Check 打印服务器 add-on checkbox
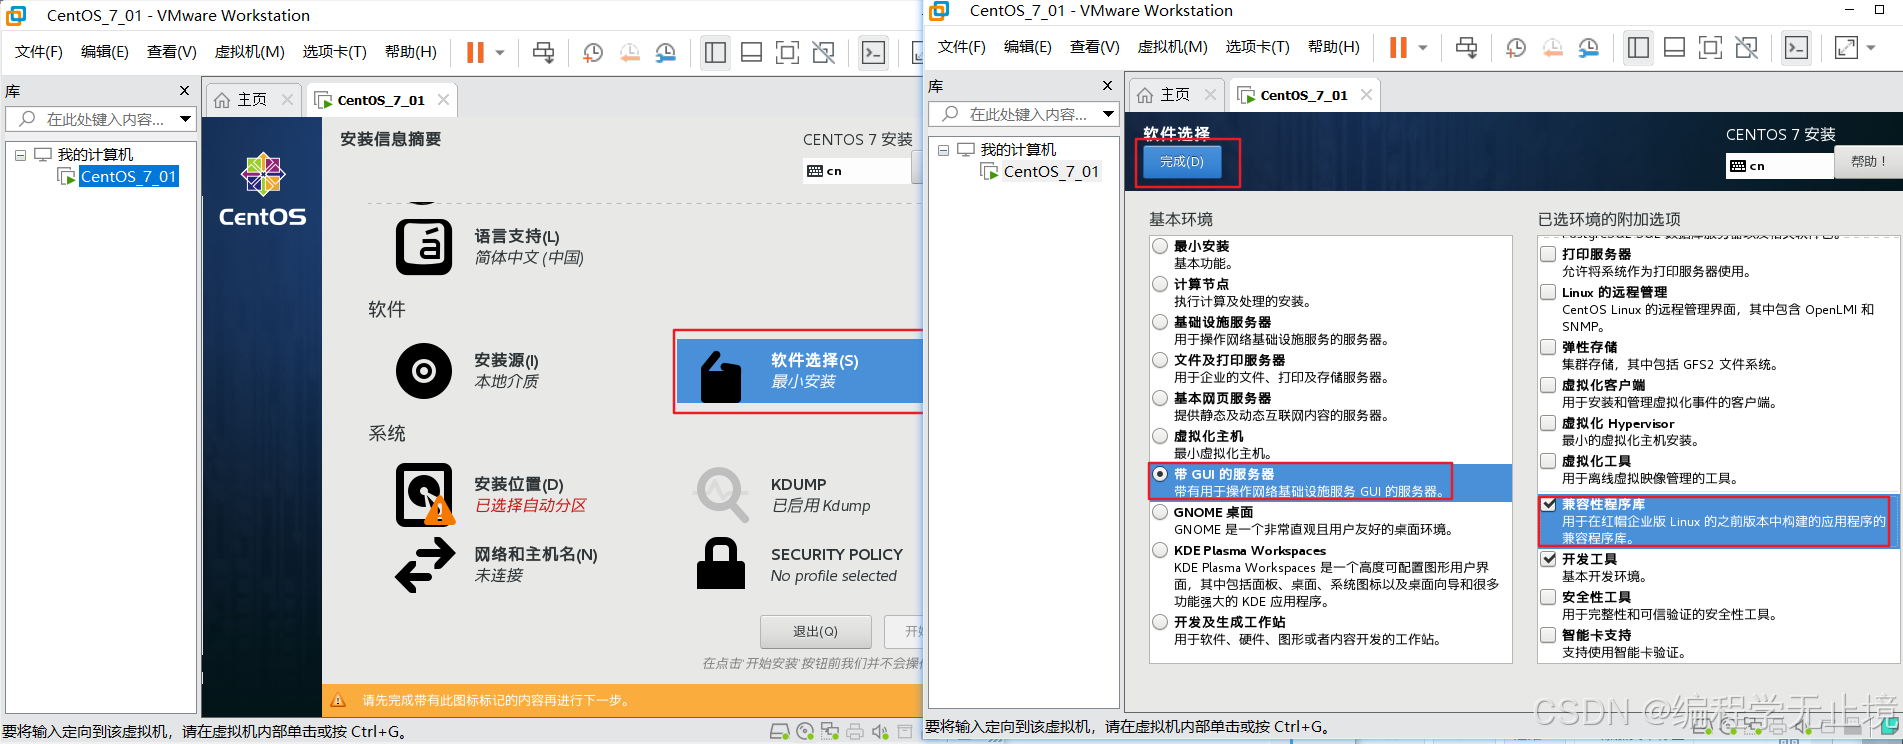1903x744 pixels. click(1548, 254)
